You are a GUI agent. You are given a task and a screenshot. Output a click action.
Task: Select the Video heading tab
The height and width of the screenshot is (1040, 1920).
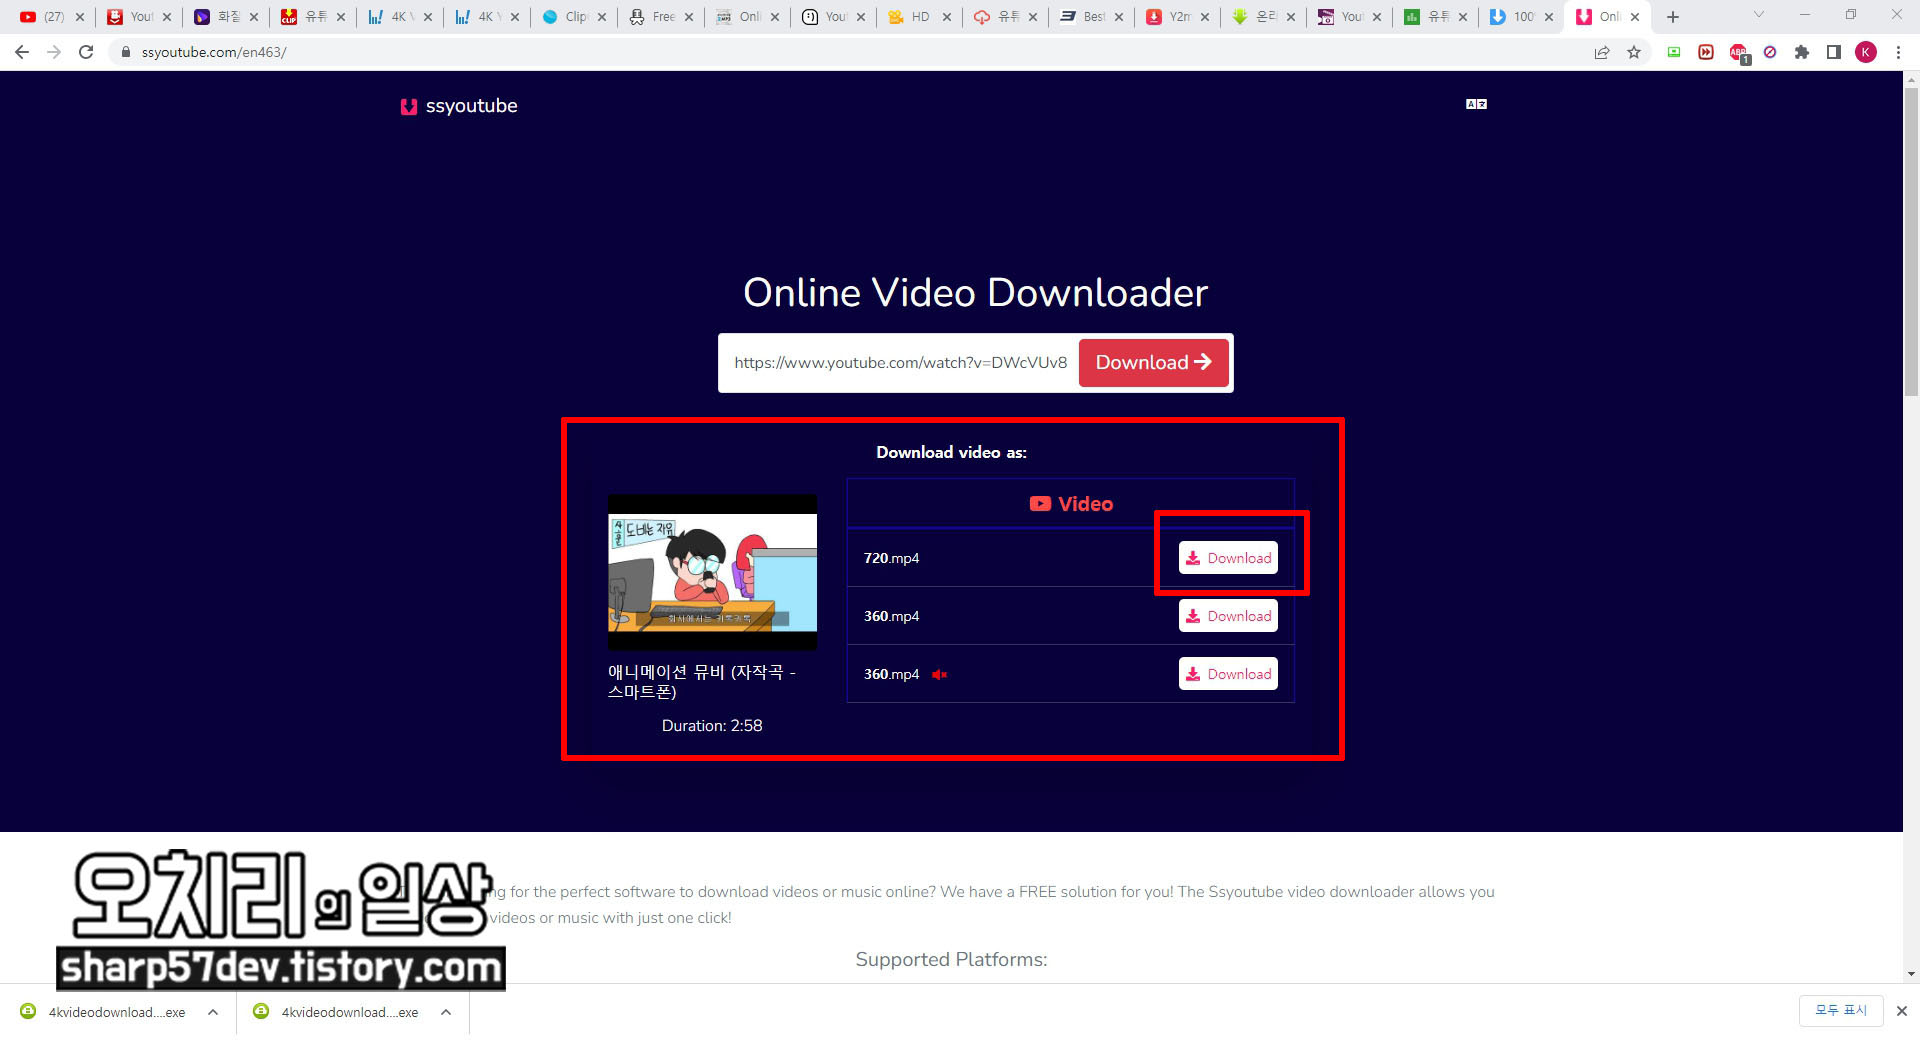[x=1071, y=504]
